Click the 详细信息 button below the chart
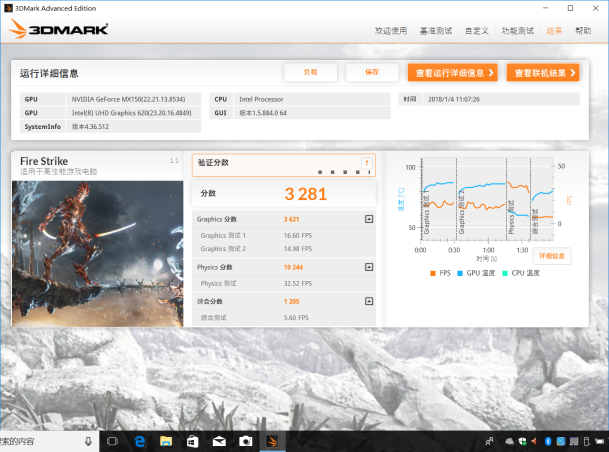 click(552, 256)
